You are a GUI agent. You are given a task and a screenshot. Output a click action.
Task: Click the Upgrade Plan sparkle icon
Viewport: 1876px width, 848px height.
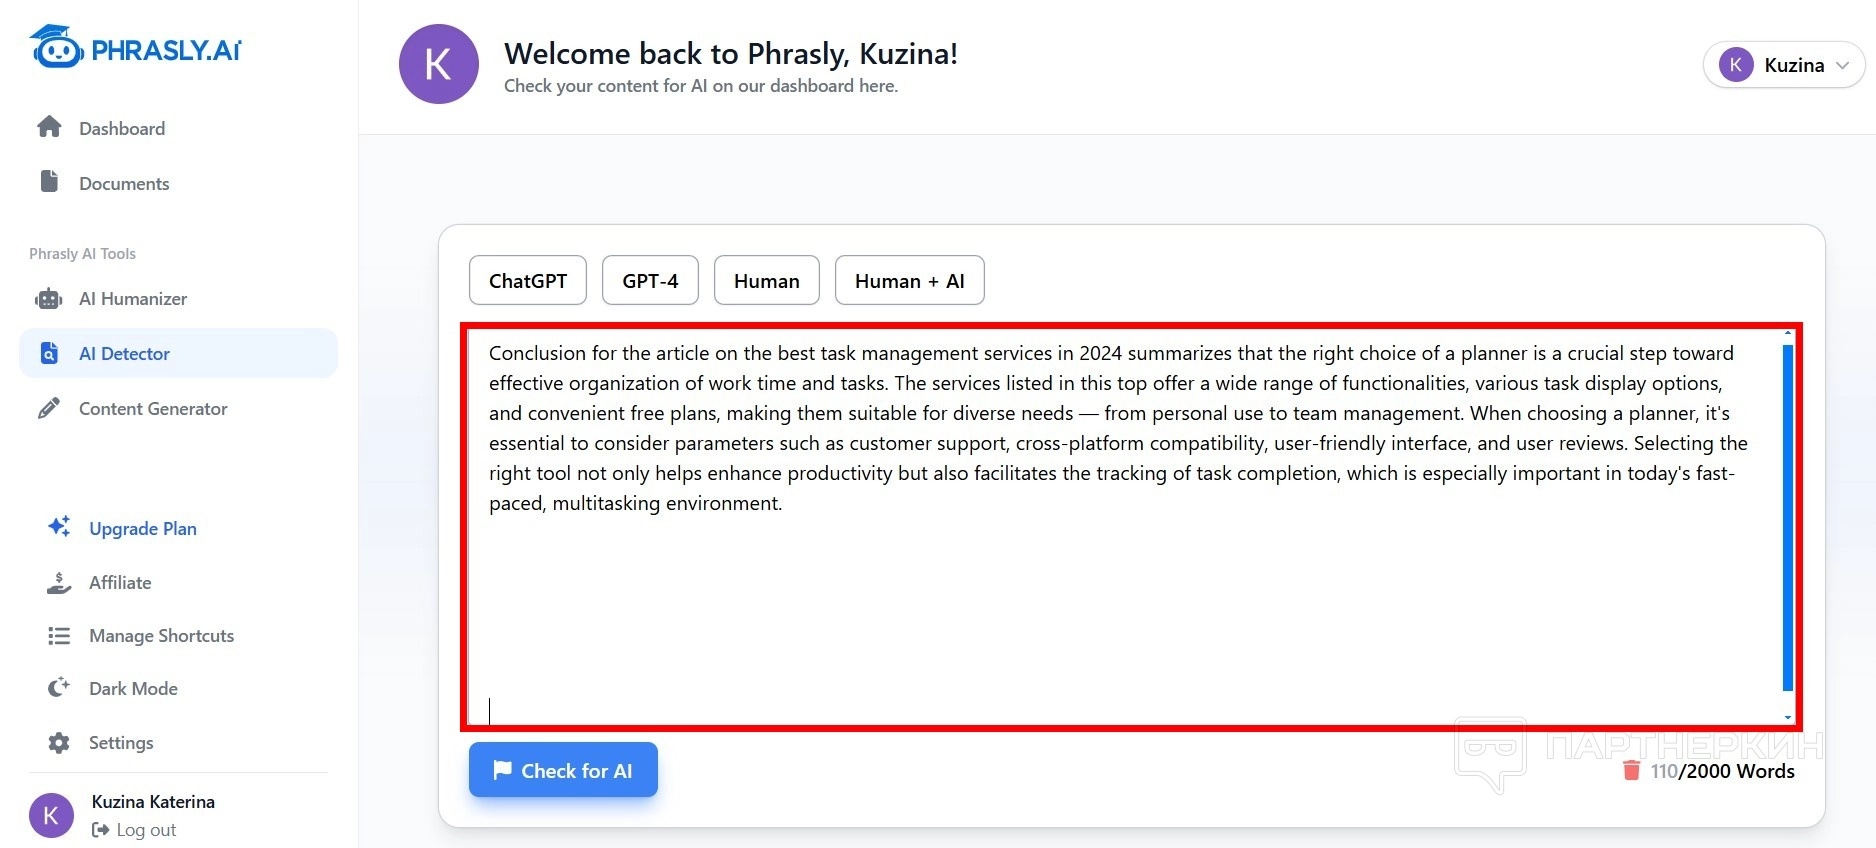click(59, 526)
